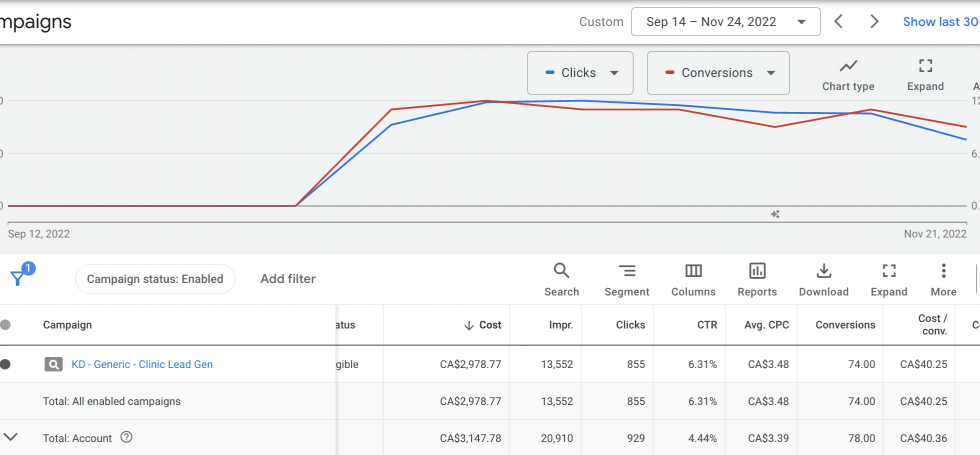Screen dimensions: 980x455
Task: Go to the next date range
Action: tap(874, 22)
